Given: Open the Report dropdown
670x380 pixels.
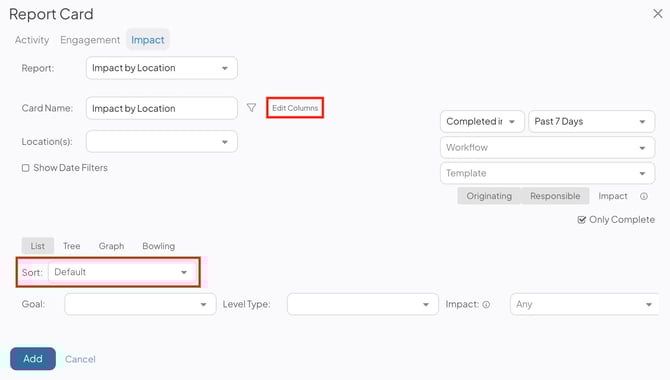Looking at the screenshot, I should click(x=162, y=68).
